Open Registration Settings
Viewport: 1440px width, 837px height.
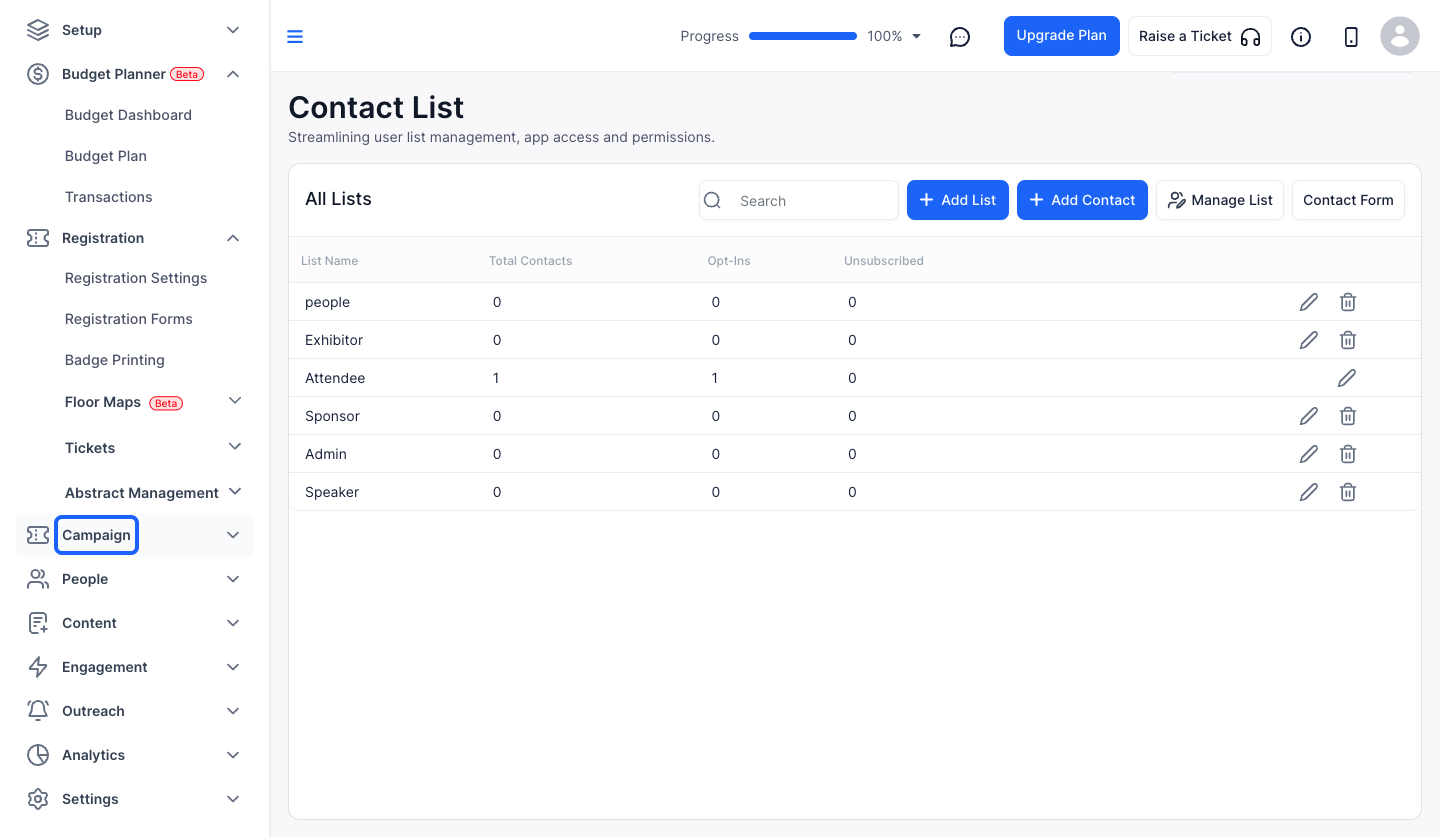tap(136, 278)
